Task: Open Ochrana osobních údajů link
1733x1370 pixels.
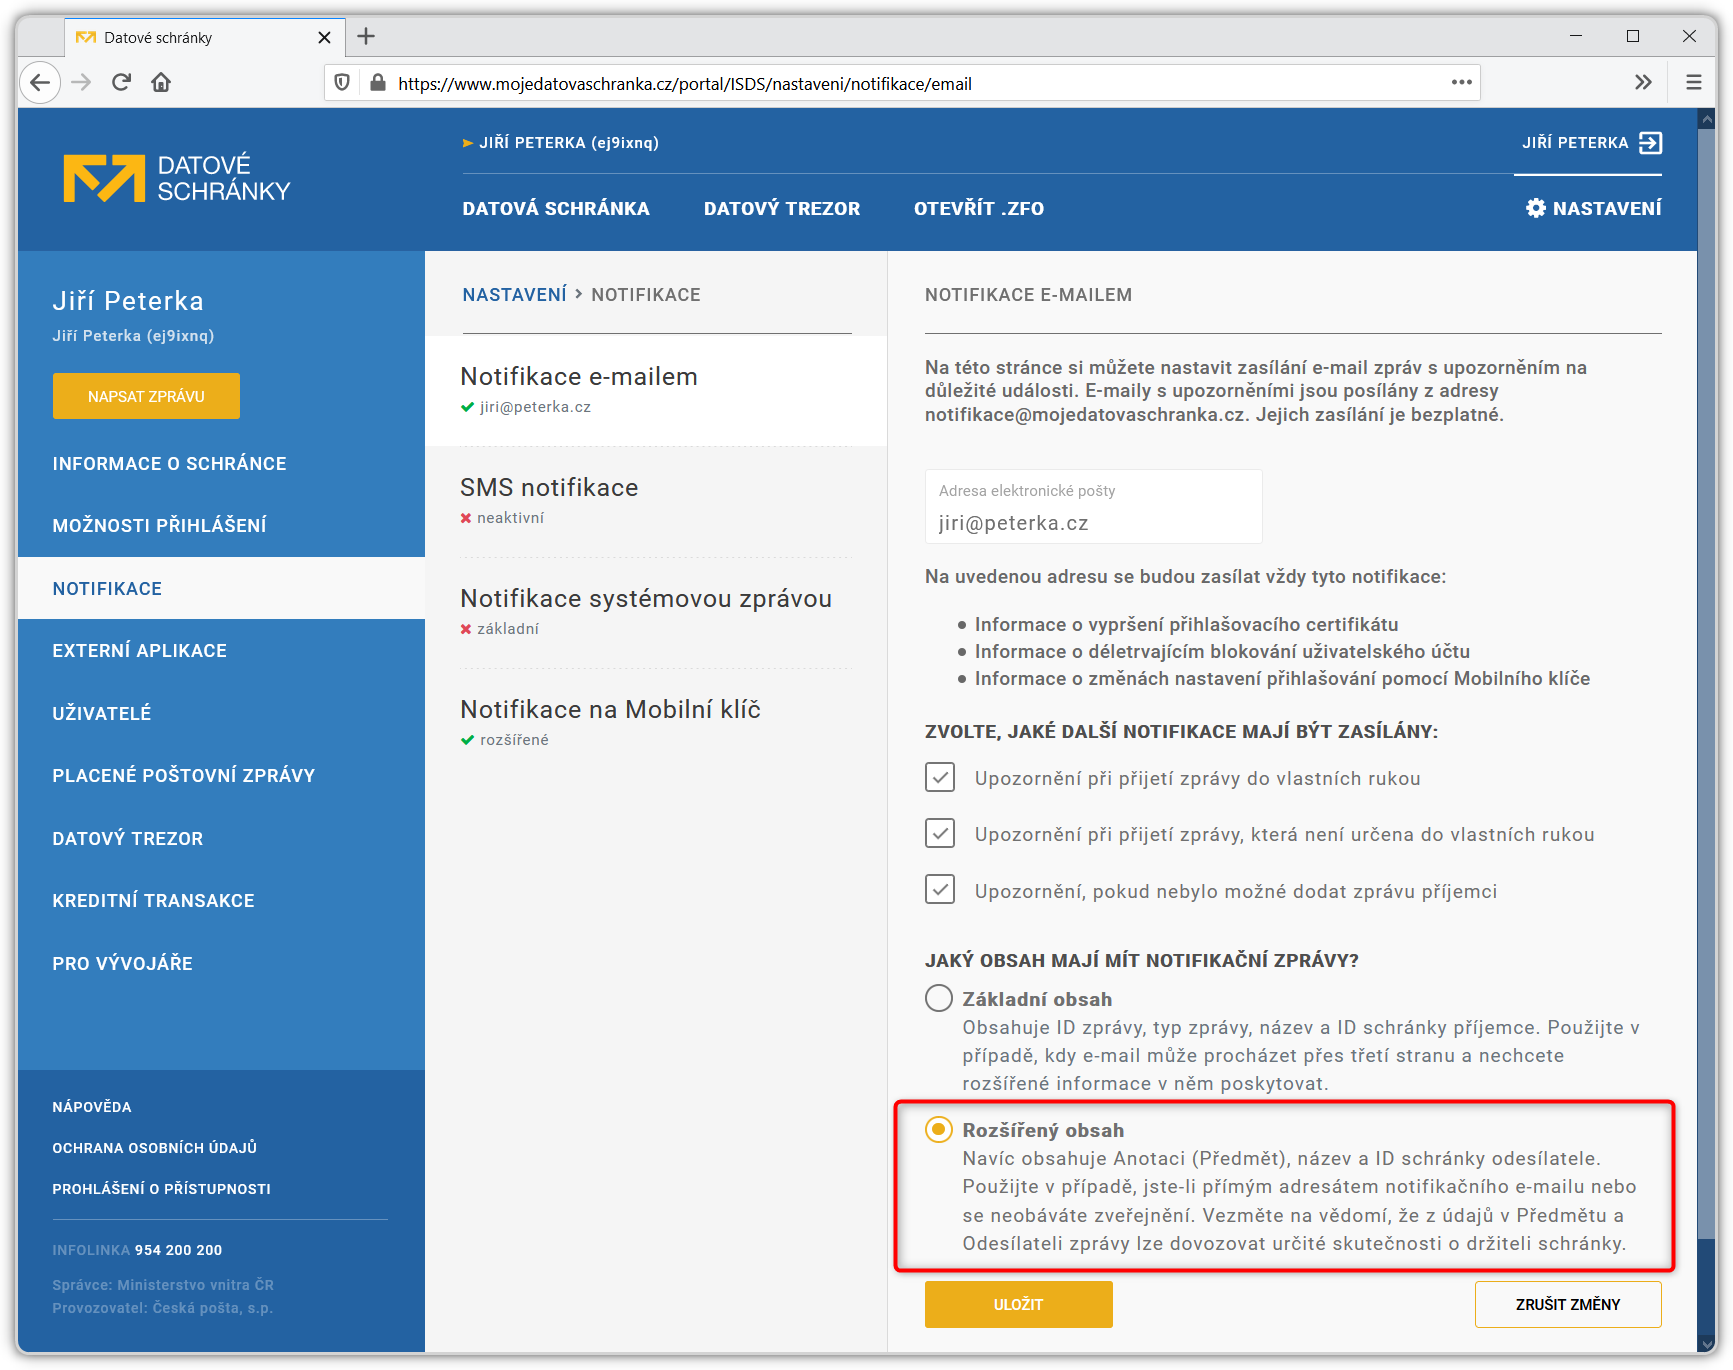Action: point(154,1148)
